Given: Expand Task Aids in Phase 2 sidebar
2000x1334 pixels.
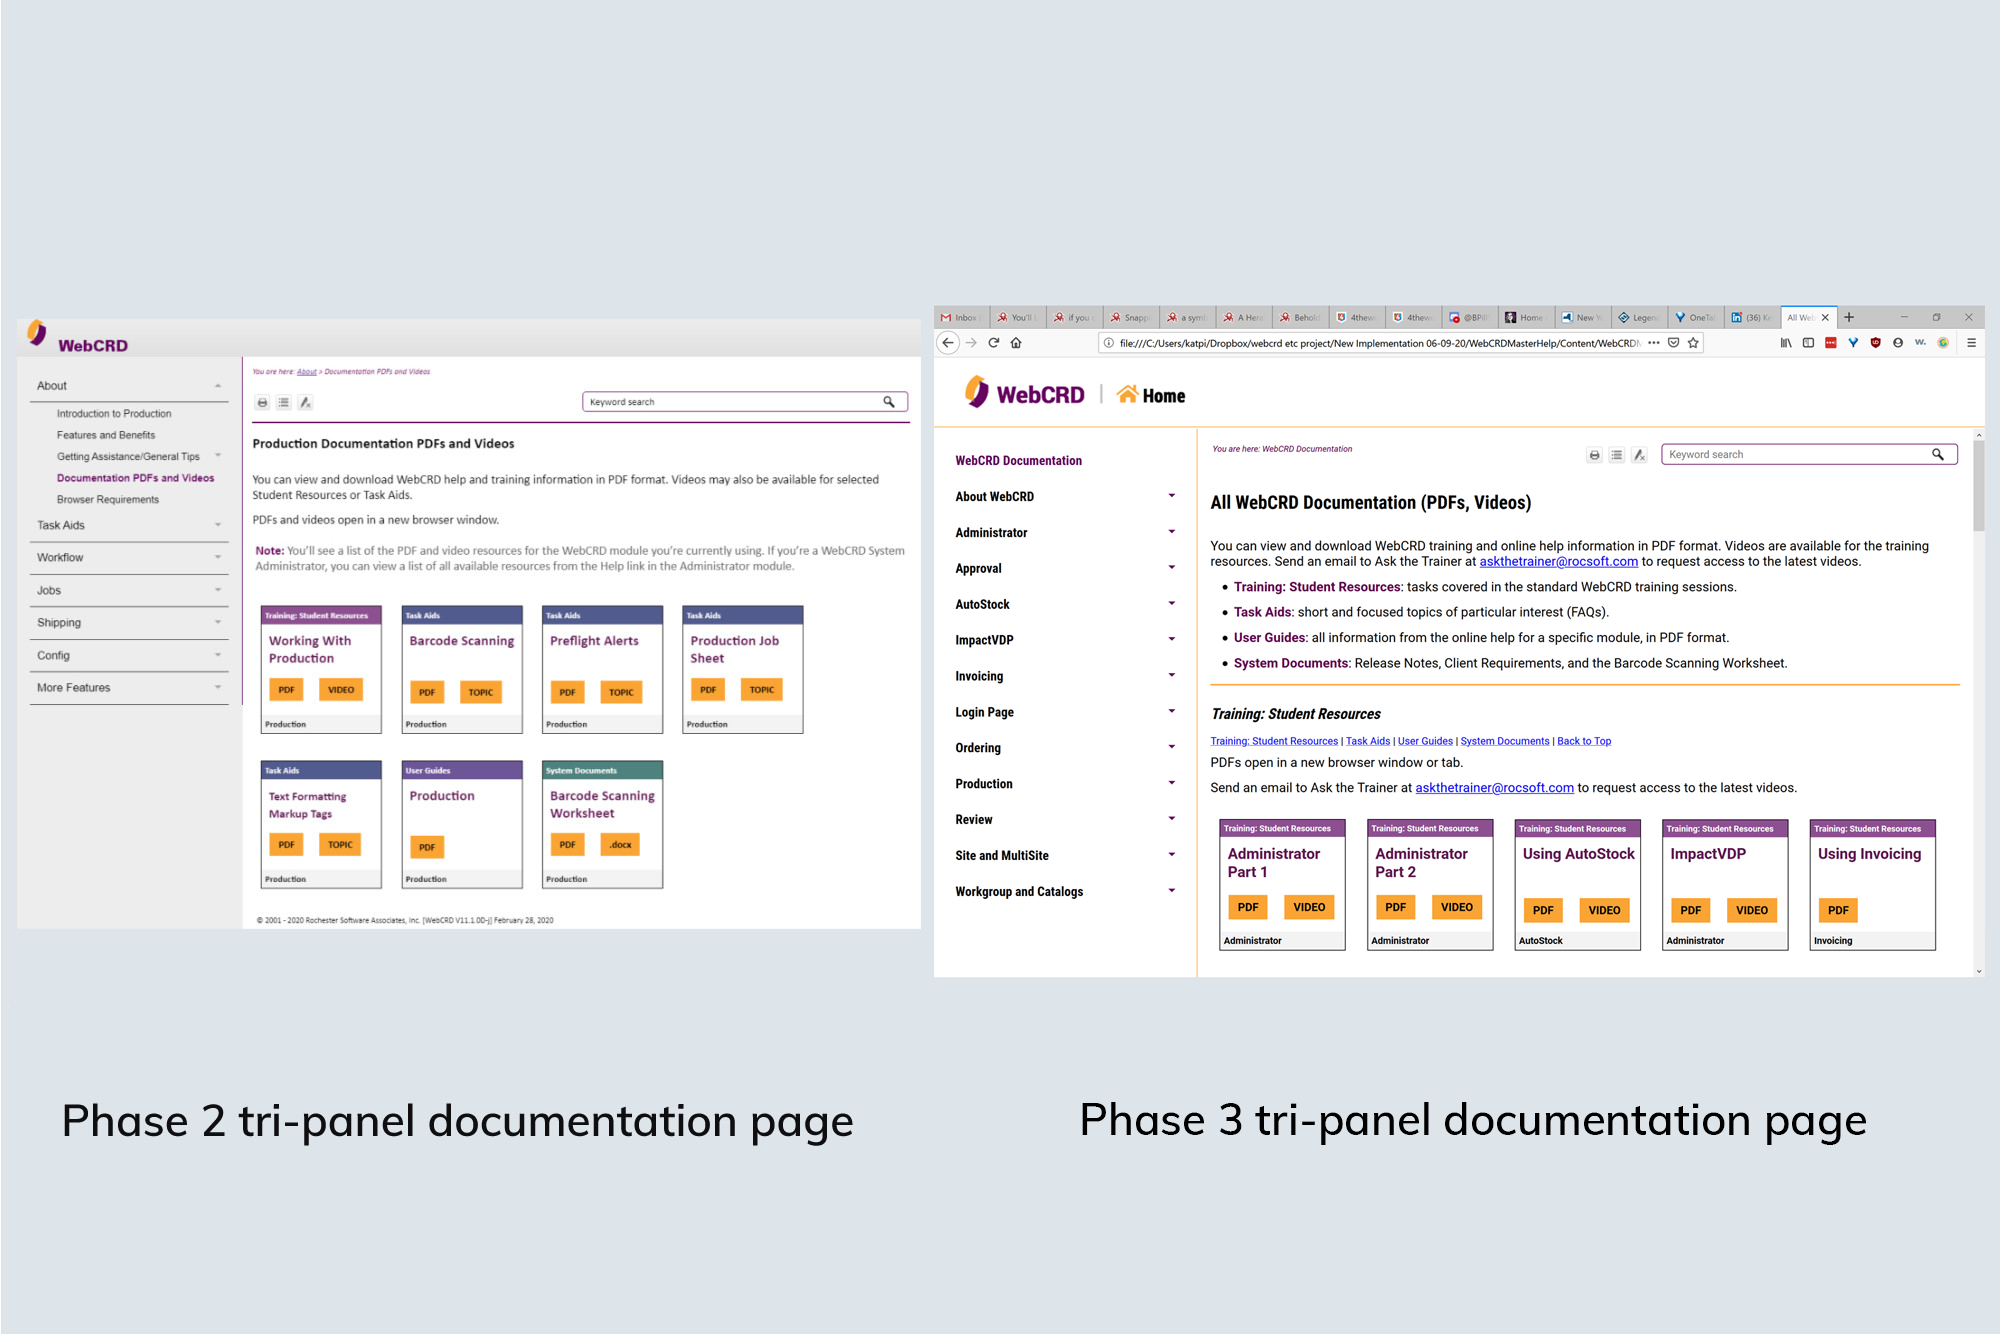Looking at the screenshot, I should click(x=217, y=525).
